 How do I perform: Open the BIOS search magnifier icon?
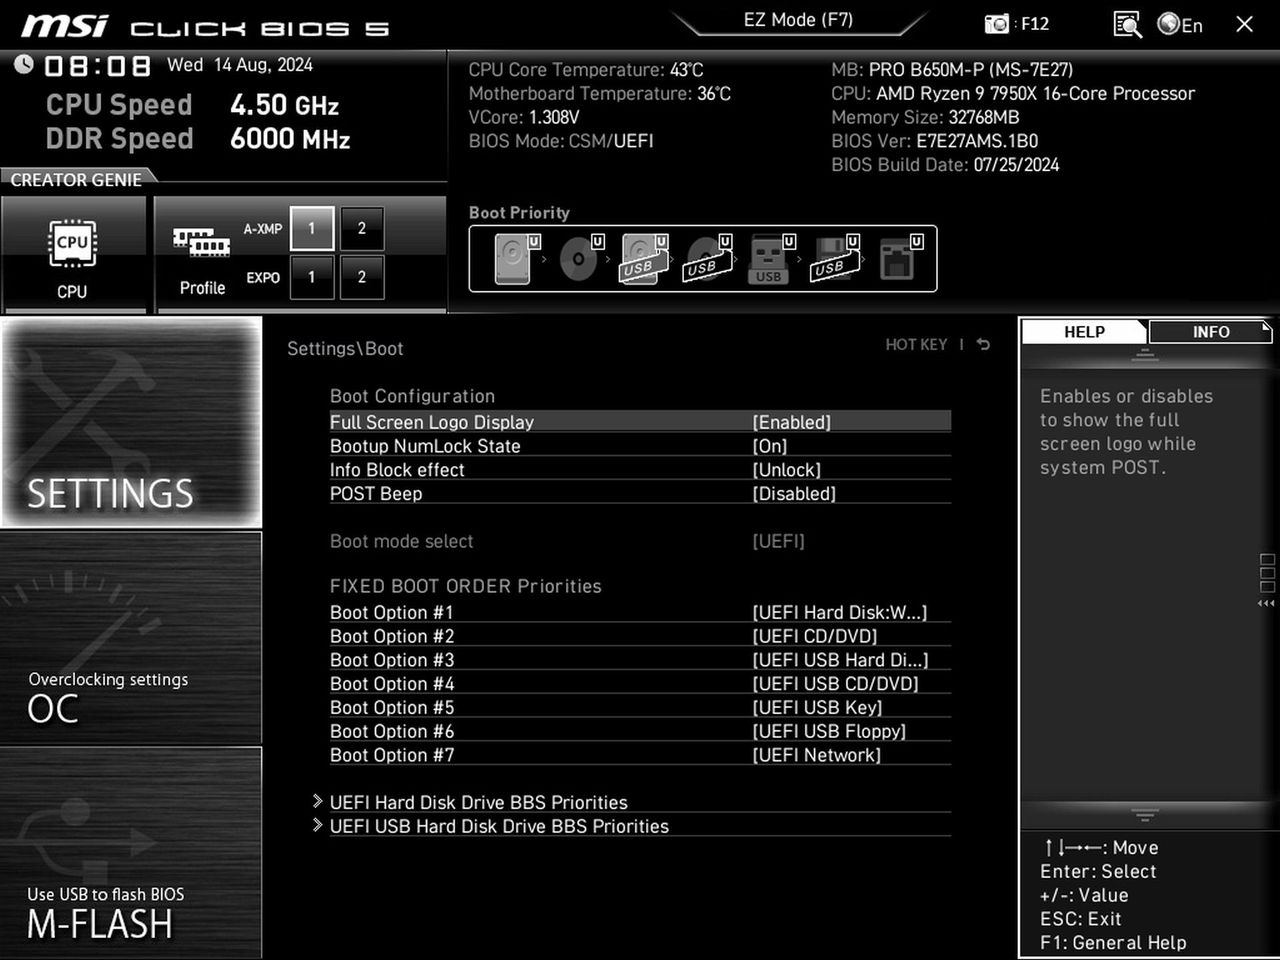1127,24
